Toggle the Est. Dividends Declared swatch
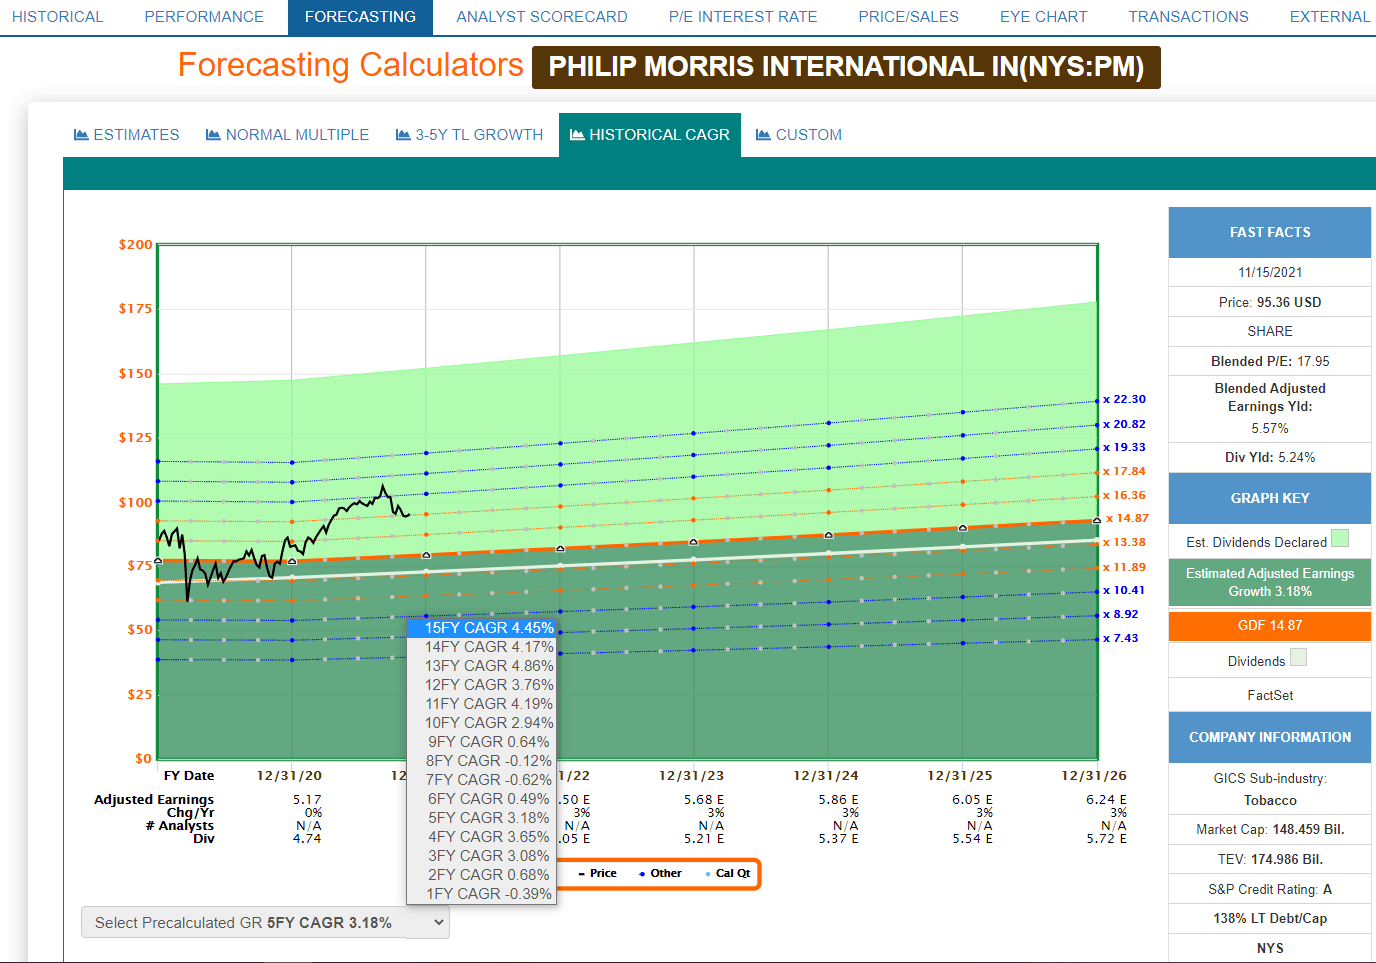The width and height of the screenshot is (1376, 963). pyautogui.click(x=1340, y=539)
